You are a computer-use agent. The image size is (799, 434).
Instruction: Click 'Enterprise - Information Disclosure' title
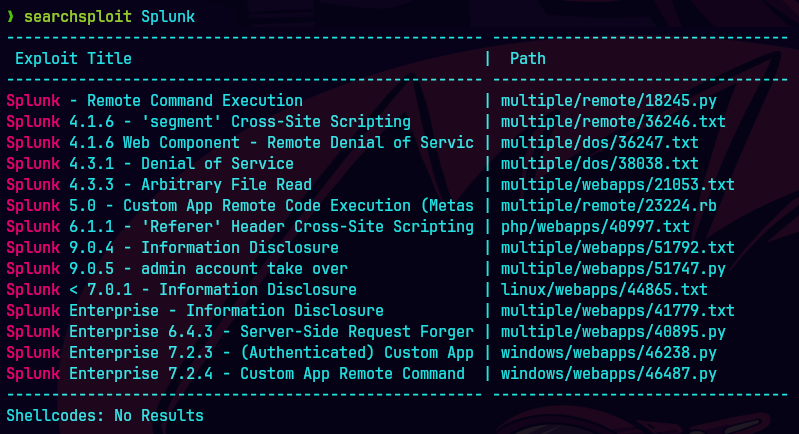[226, 310]
